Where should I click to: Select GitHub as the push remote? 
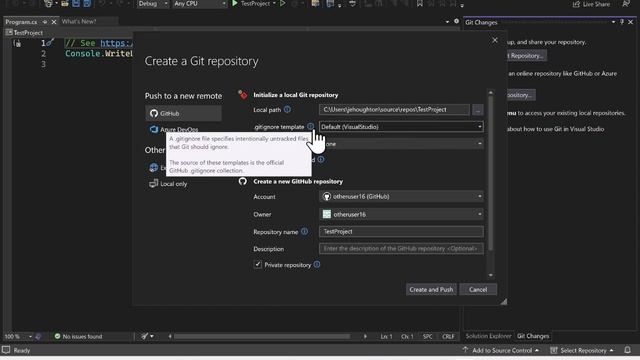(183, 113)
